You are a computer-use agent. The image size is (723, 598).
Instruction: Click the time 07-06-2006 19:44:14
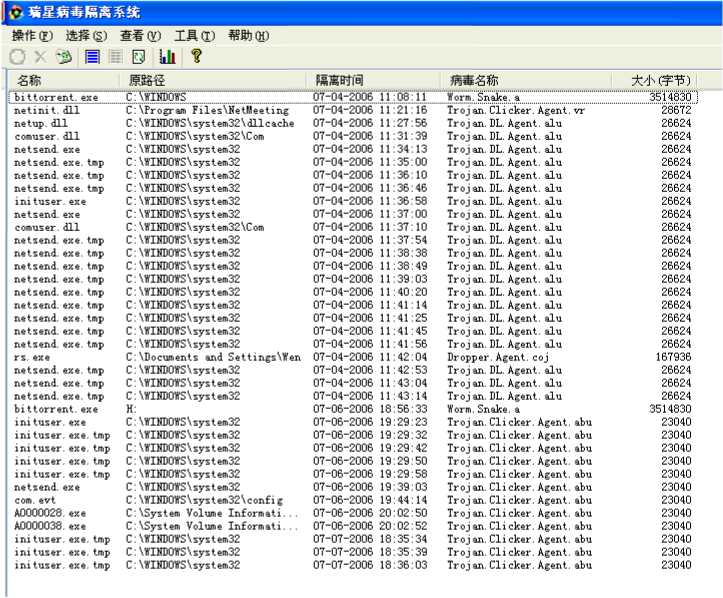(370, 500)
